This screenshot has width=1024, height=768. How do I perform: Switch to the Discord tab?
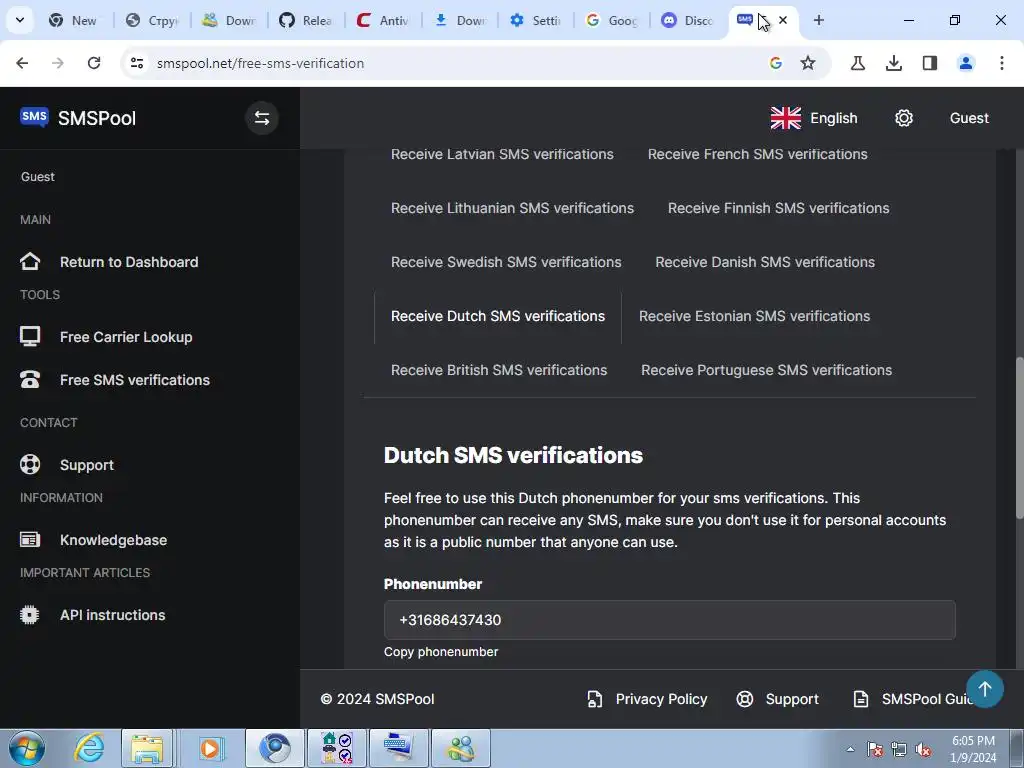[688, 20]
